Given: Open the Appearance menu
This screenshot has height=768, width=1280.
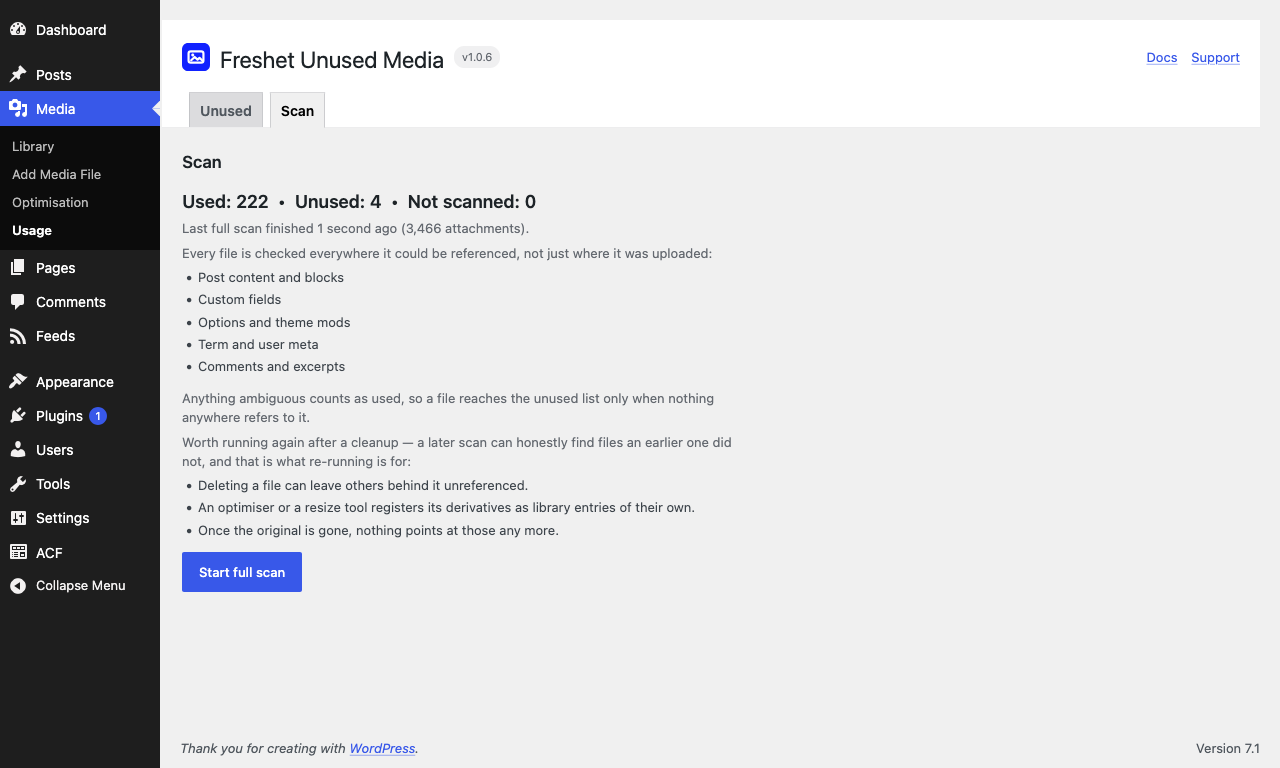Looking at the screenshot, I should point(80,382).
